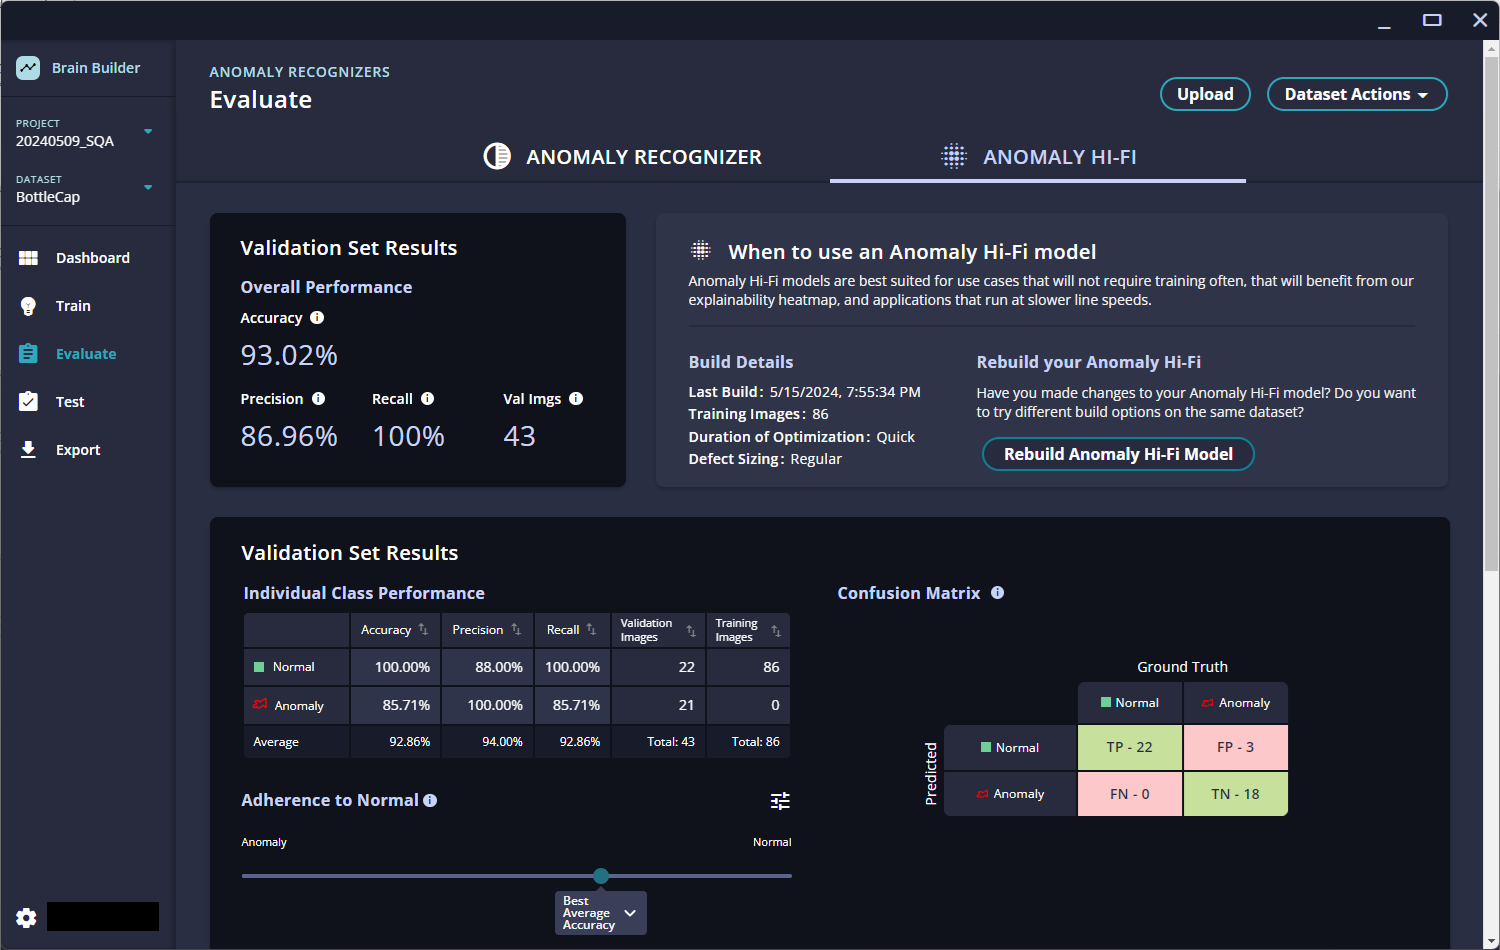Click the Normal column header in the Ground Truth matrix

click(x=1130, y=703)
